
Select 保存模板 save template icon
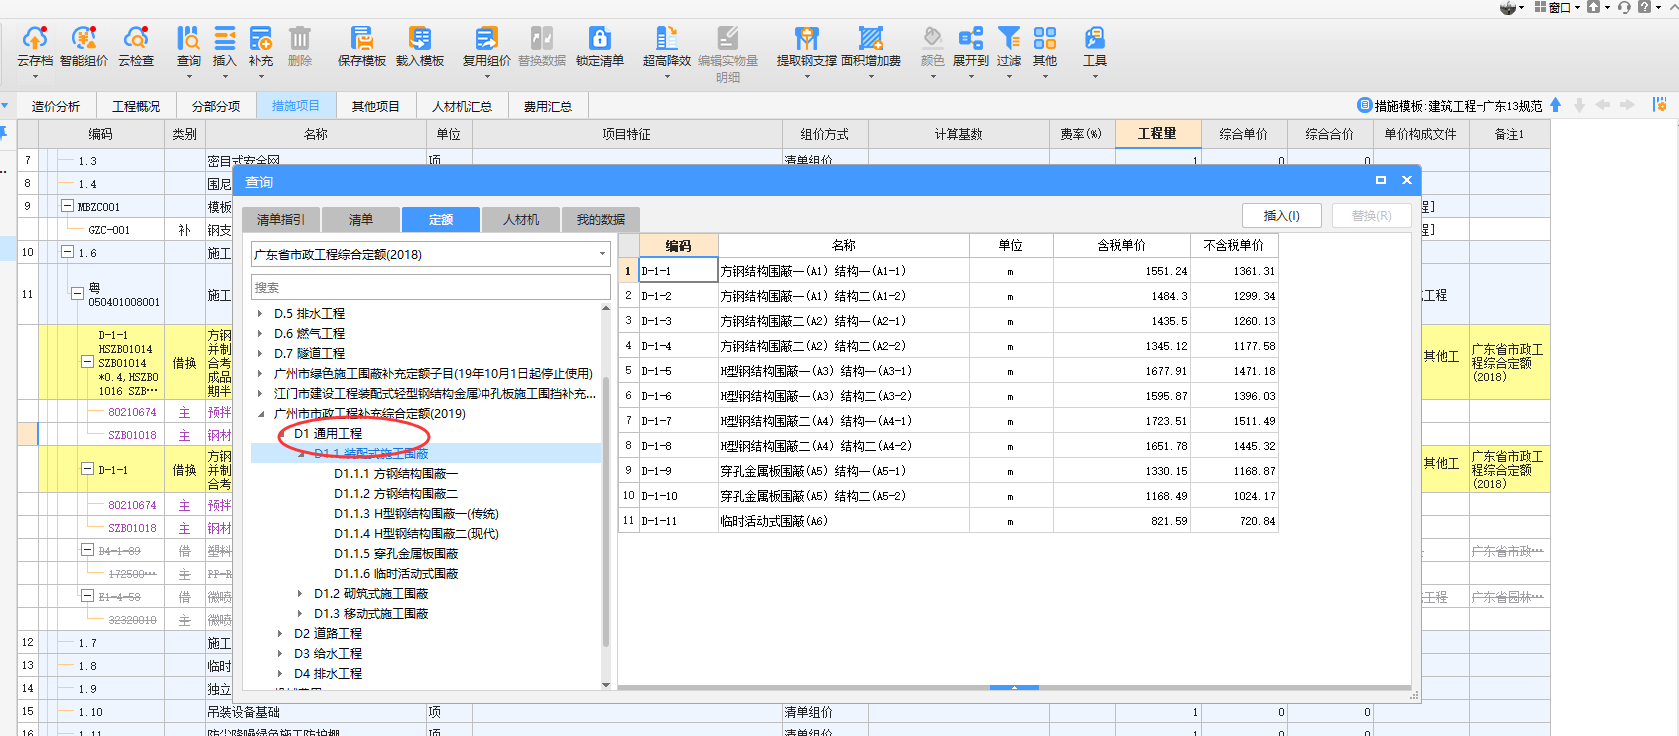[362, 47]
